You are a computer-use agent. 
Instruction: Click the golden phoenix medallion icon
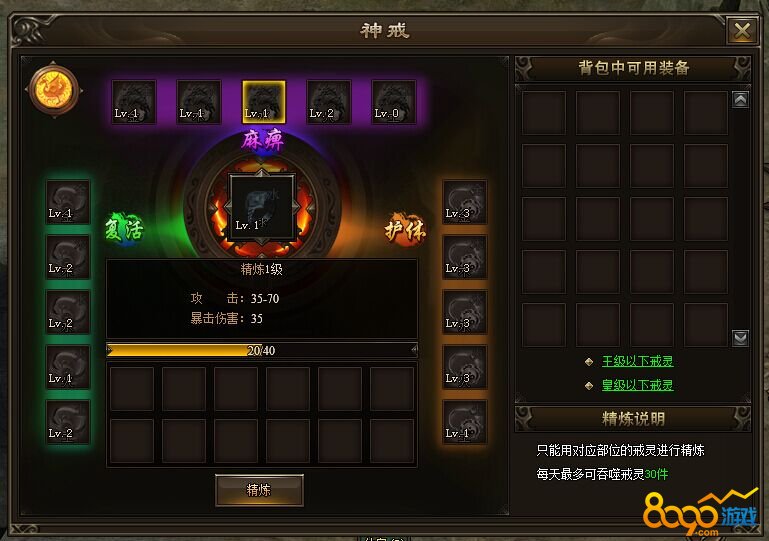(x=53, y=90)
